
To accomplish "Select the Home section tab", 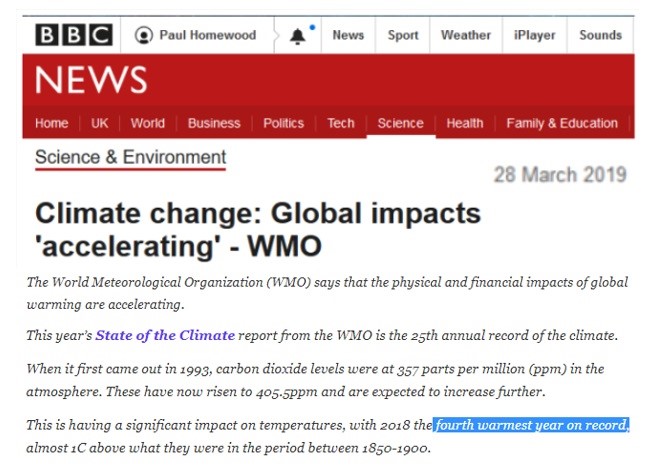I will point(52,123).
